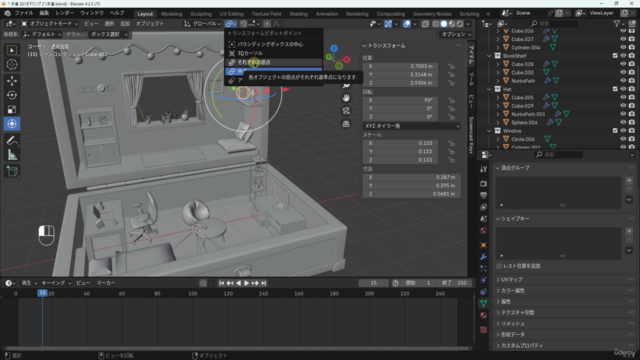Toggle Window collection exclude checkbox
This screenshot has height=360, width=640.
tap(615, 131)
